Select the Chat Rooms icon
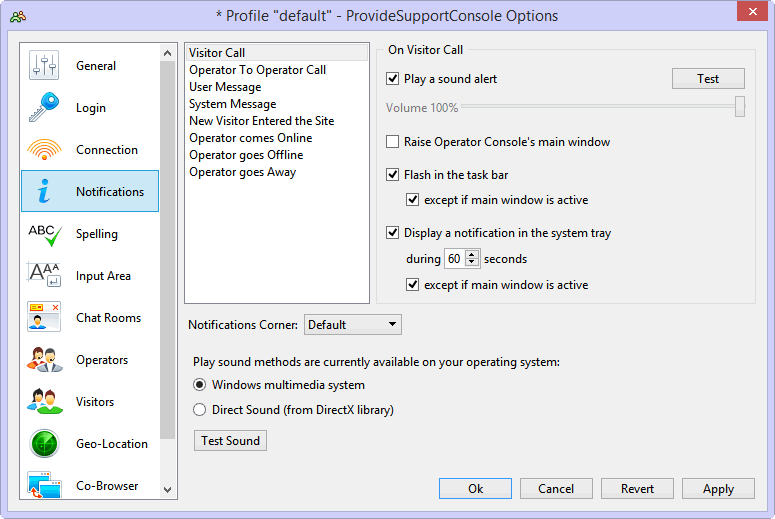This screenshot has height=519, width=775. coord(44,317)
